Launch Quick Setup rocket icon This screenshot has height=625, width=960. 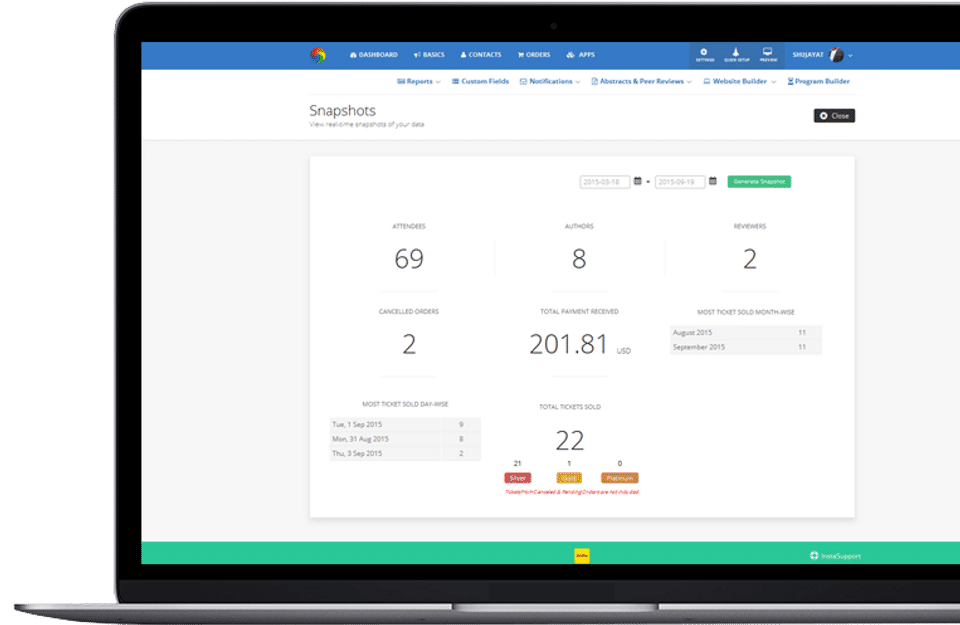(737, 55)
